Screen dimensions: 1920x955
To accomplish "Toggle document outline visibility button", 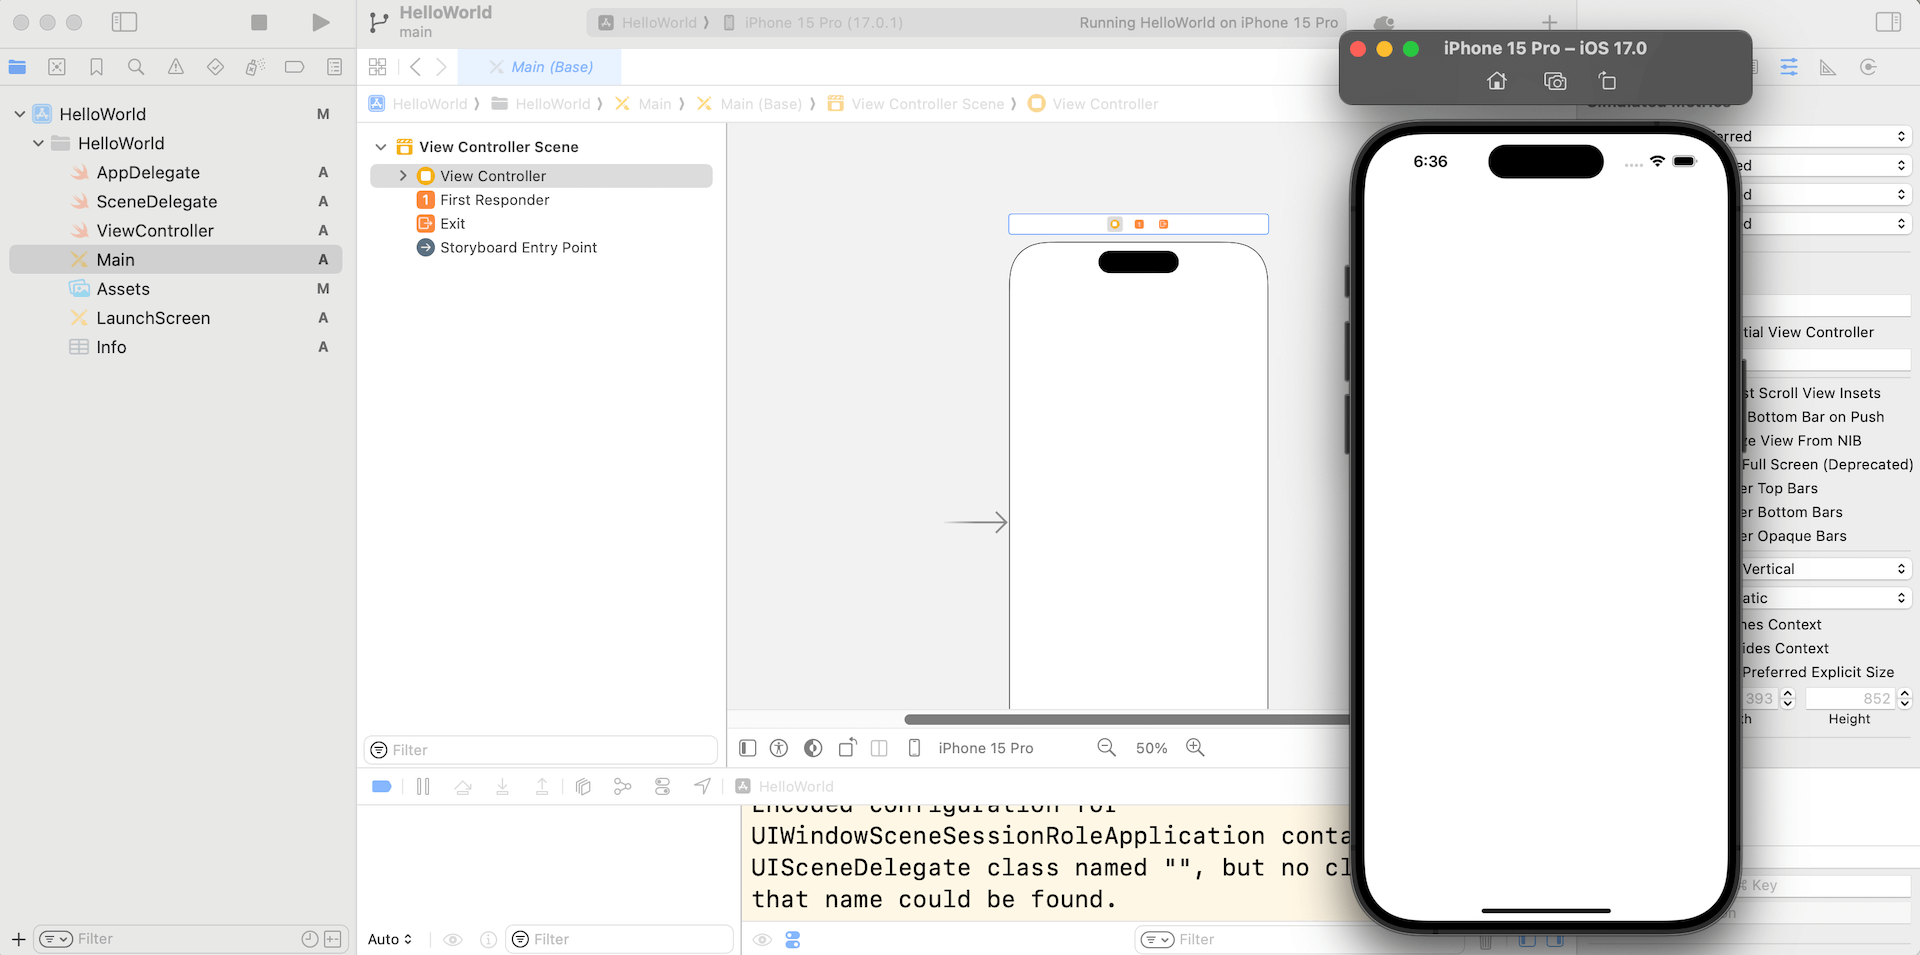I will pos(748,748).
